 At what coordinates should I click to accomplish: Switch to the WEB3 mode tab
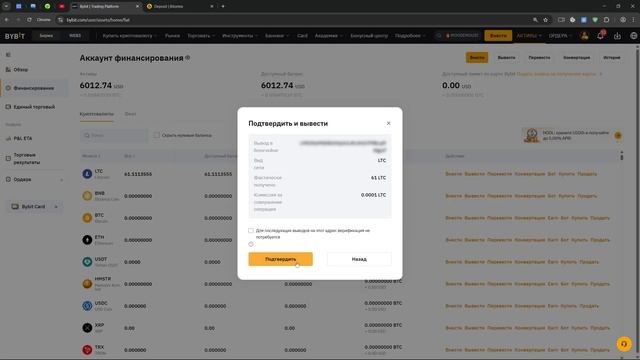(75, 36)
